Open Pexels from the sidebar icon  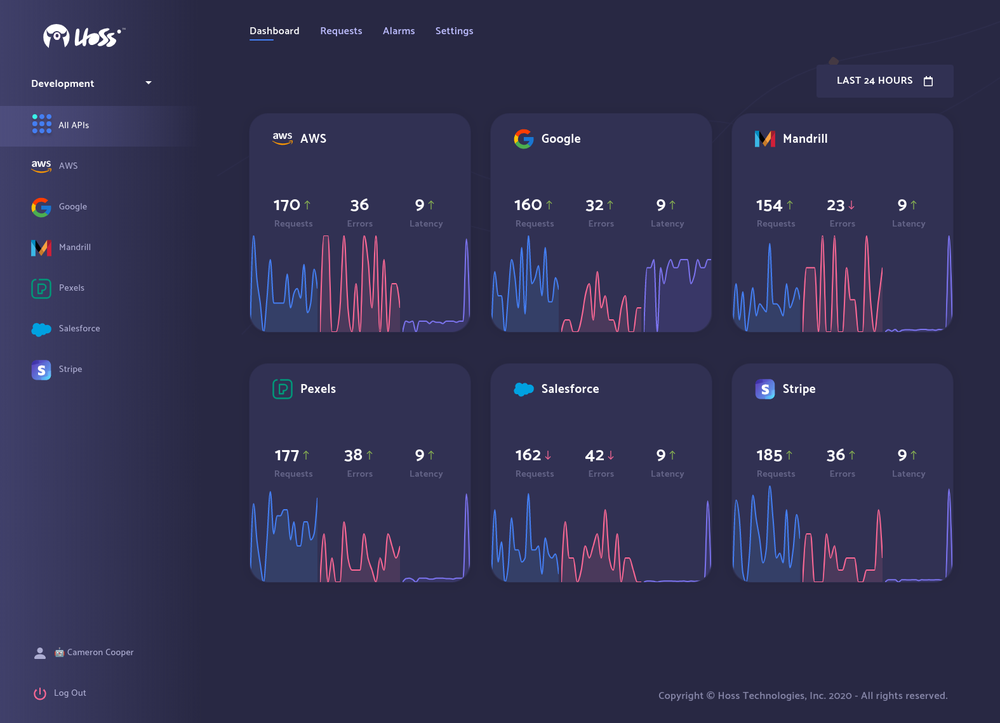coord(41,288)
